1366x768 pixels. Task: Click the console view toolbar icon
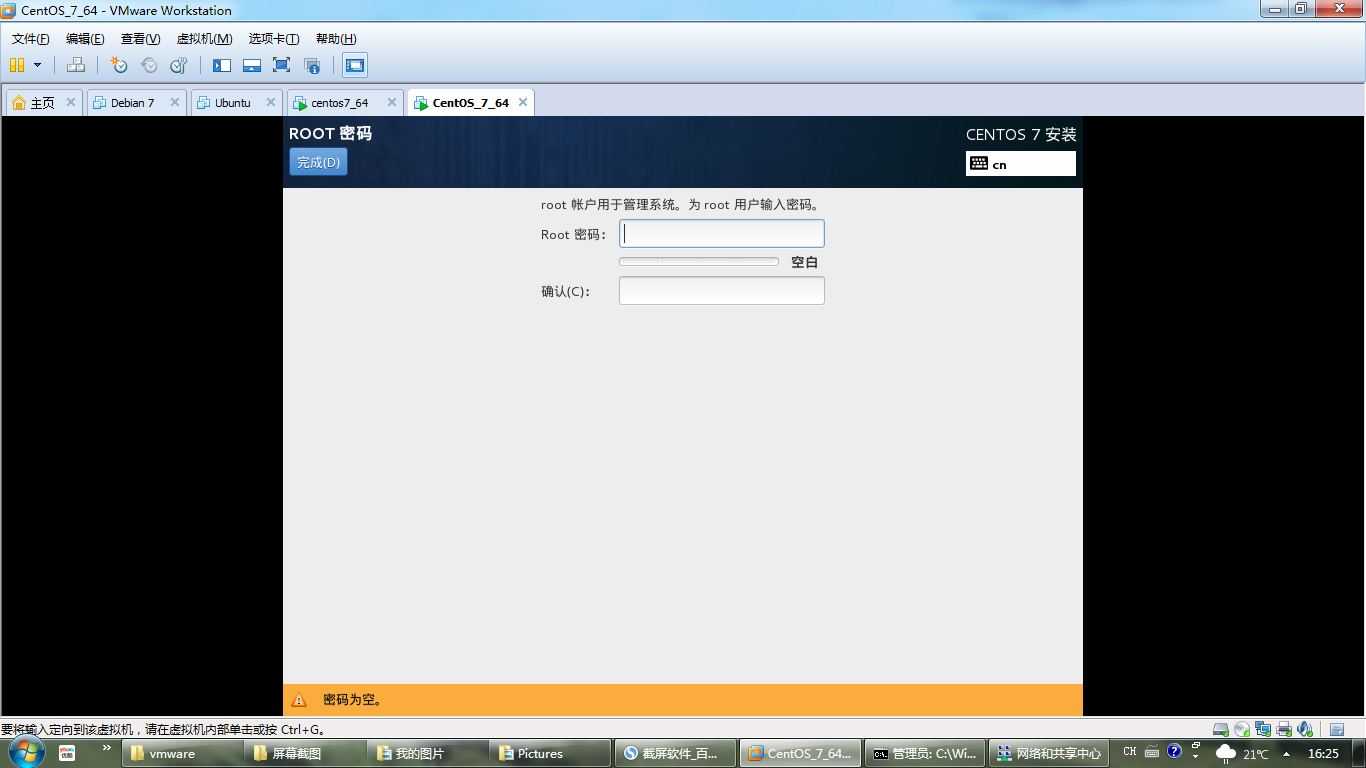(x=354, y=65)
